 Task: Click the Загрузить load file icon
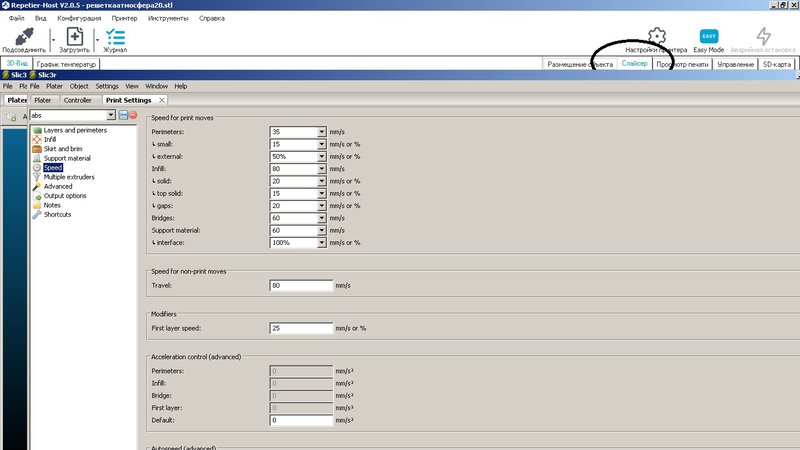coord(74,35)
